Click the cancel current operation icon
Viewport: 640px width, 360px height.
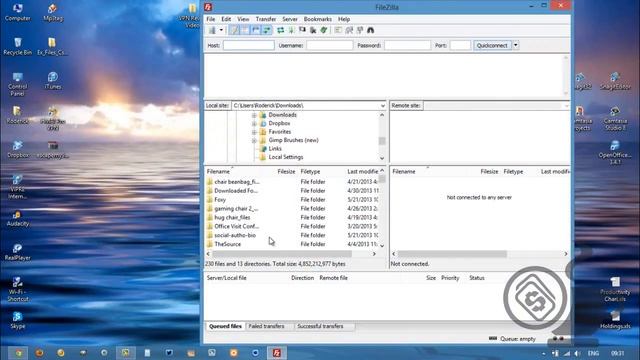302,30
